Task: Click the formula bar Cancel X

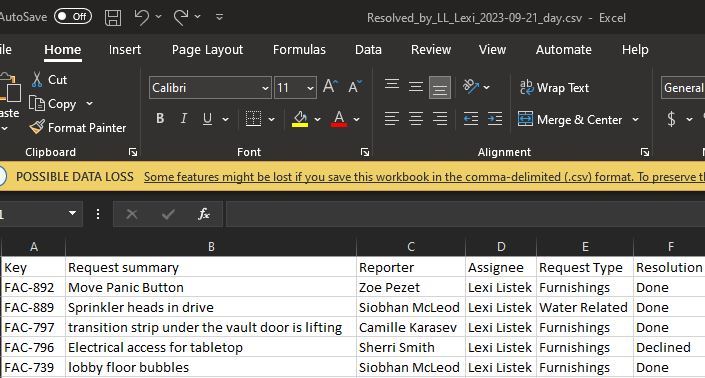Action: pos(132,214)
